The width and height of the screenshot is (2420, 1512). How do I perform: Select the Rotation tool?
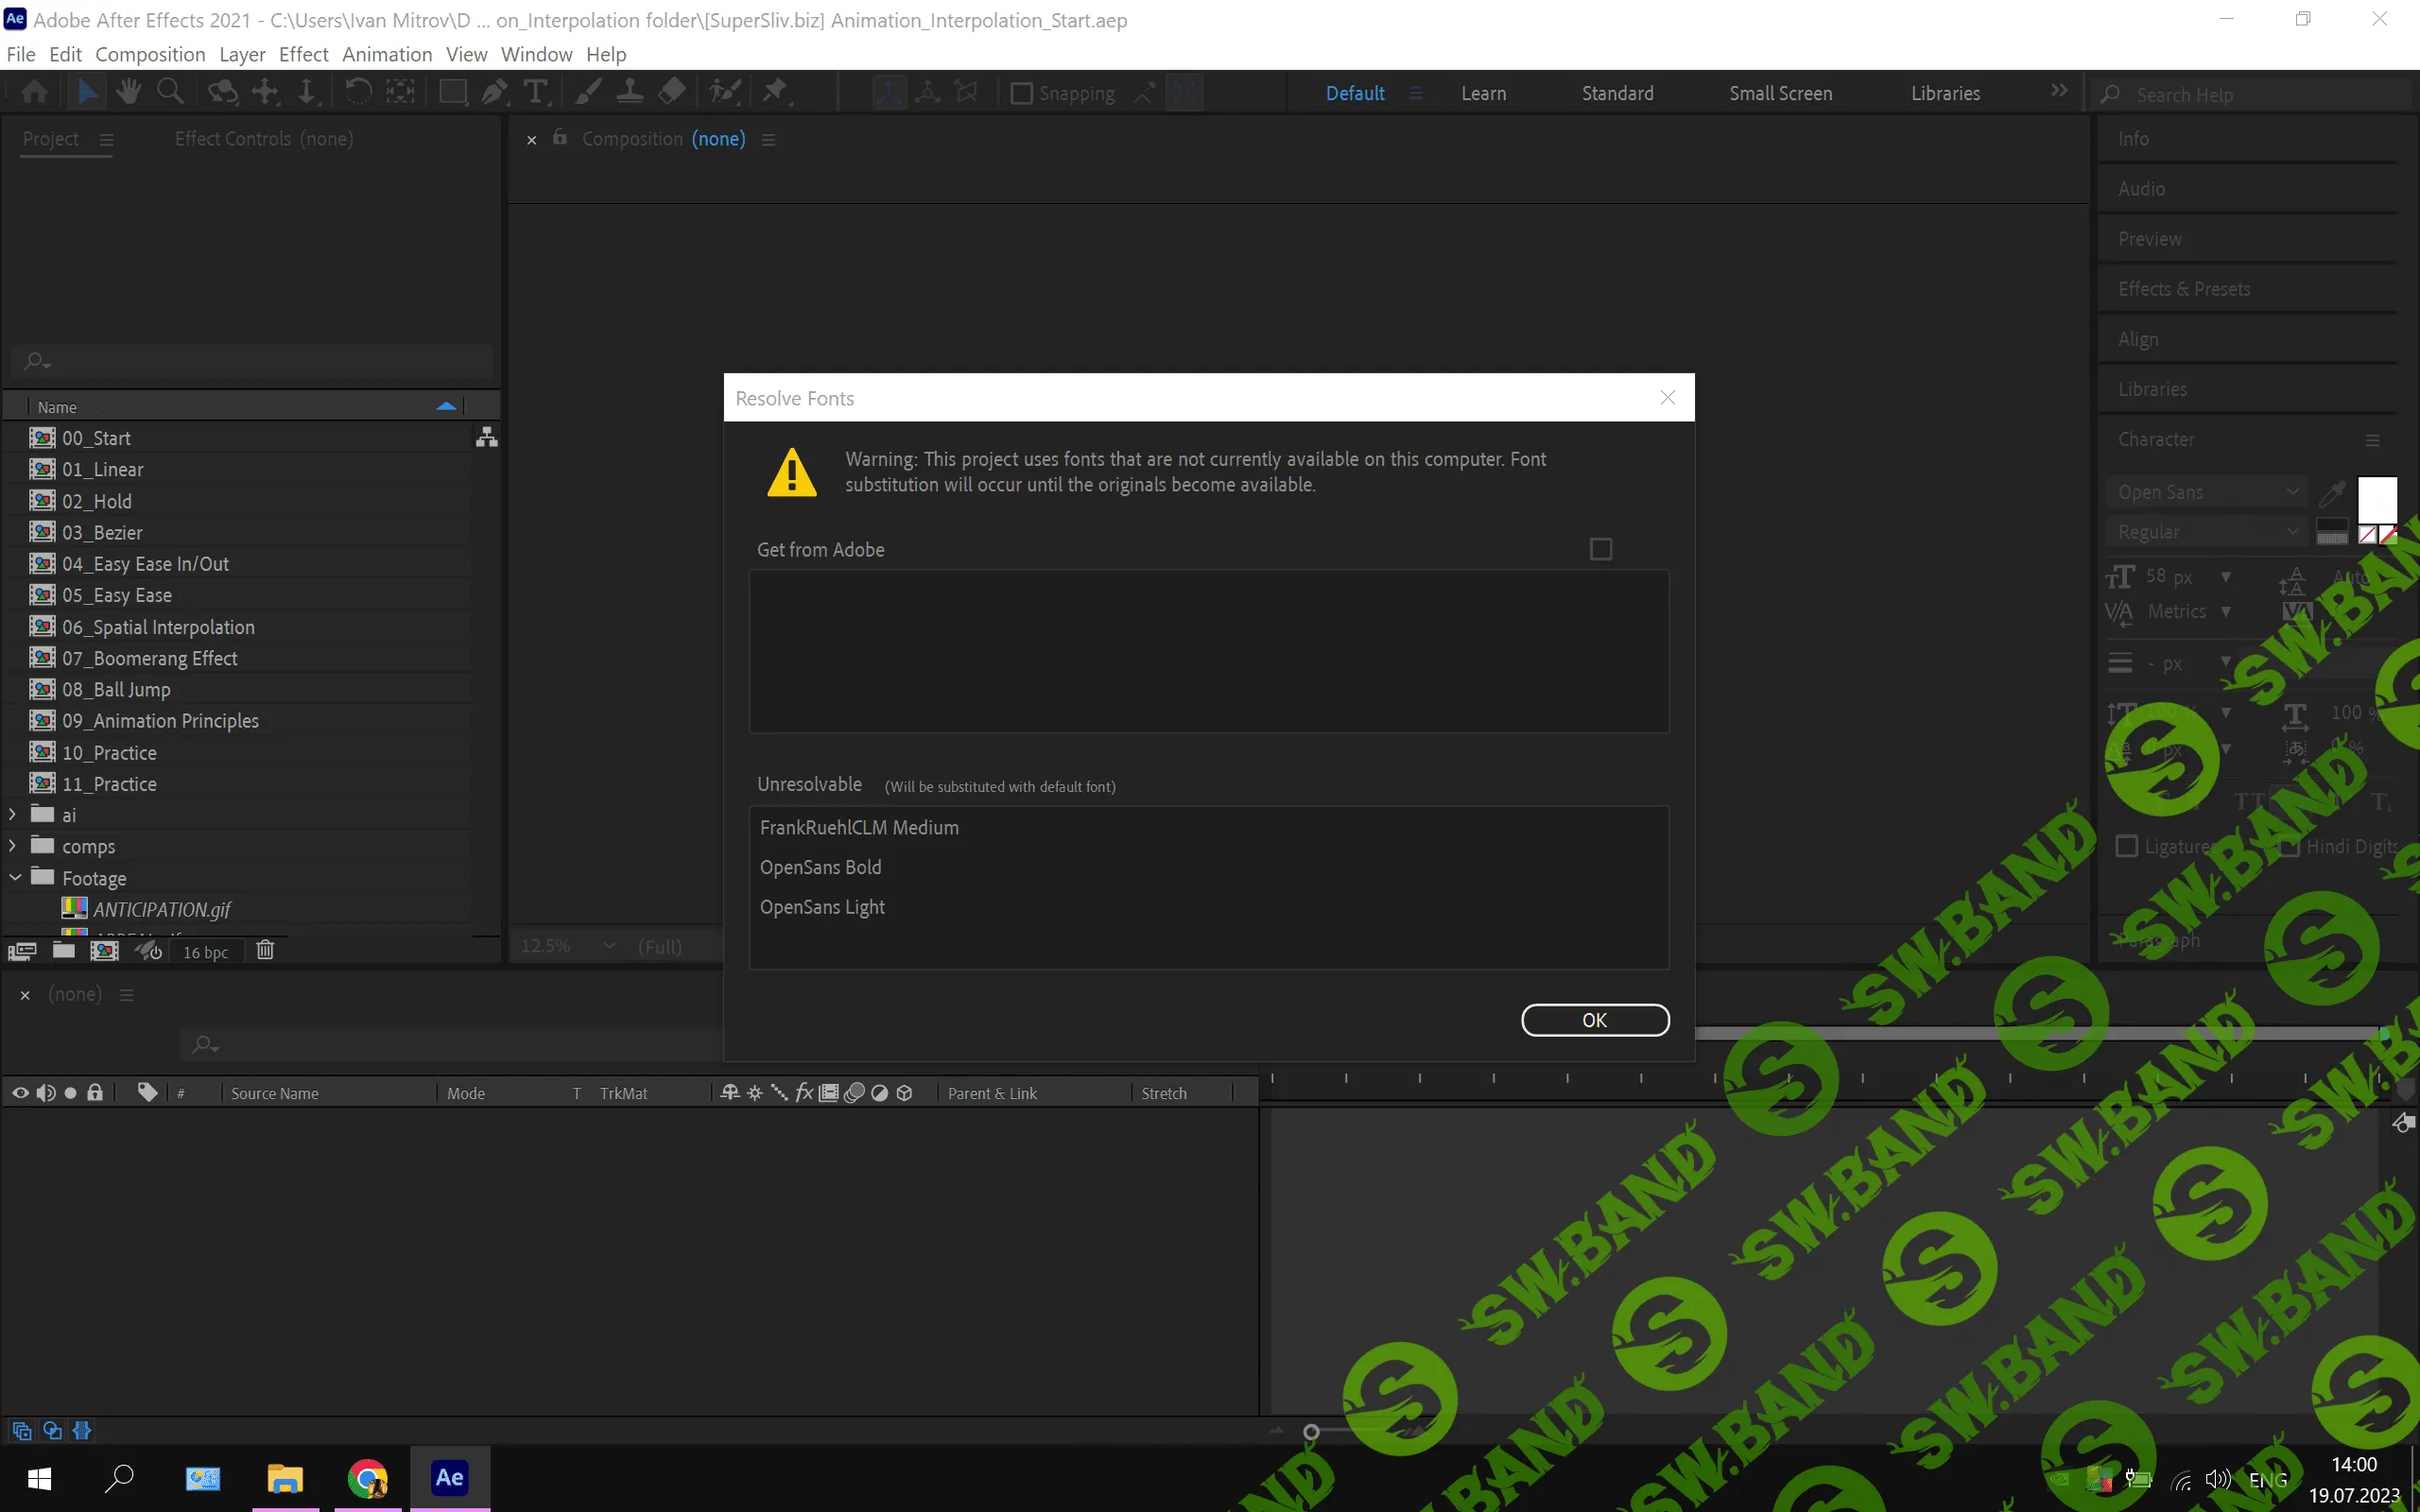pos(358,93)
